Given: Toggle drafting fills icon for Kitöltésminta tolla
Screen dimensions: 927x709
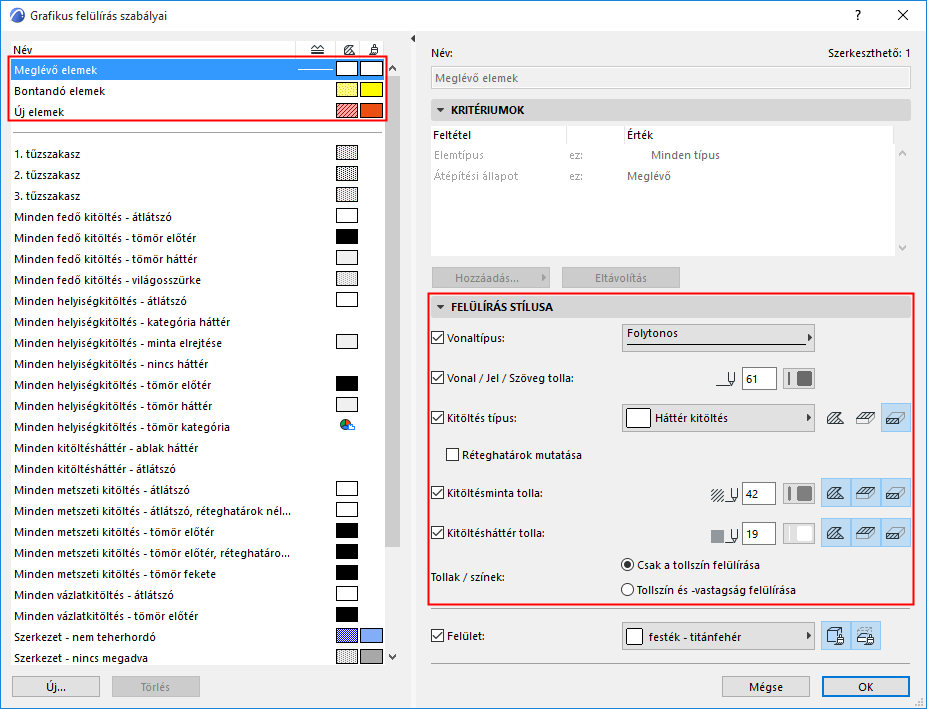Looking at the screenshot, I should [835, 493].
